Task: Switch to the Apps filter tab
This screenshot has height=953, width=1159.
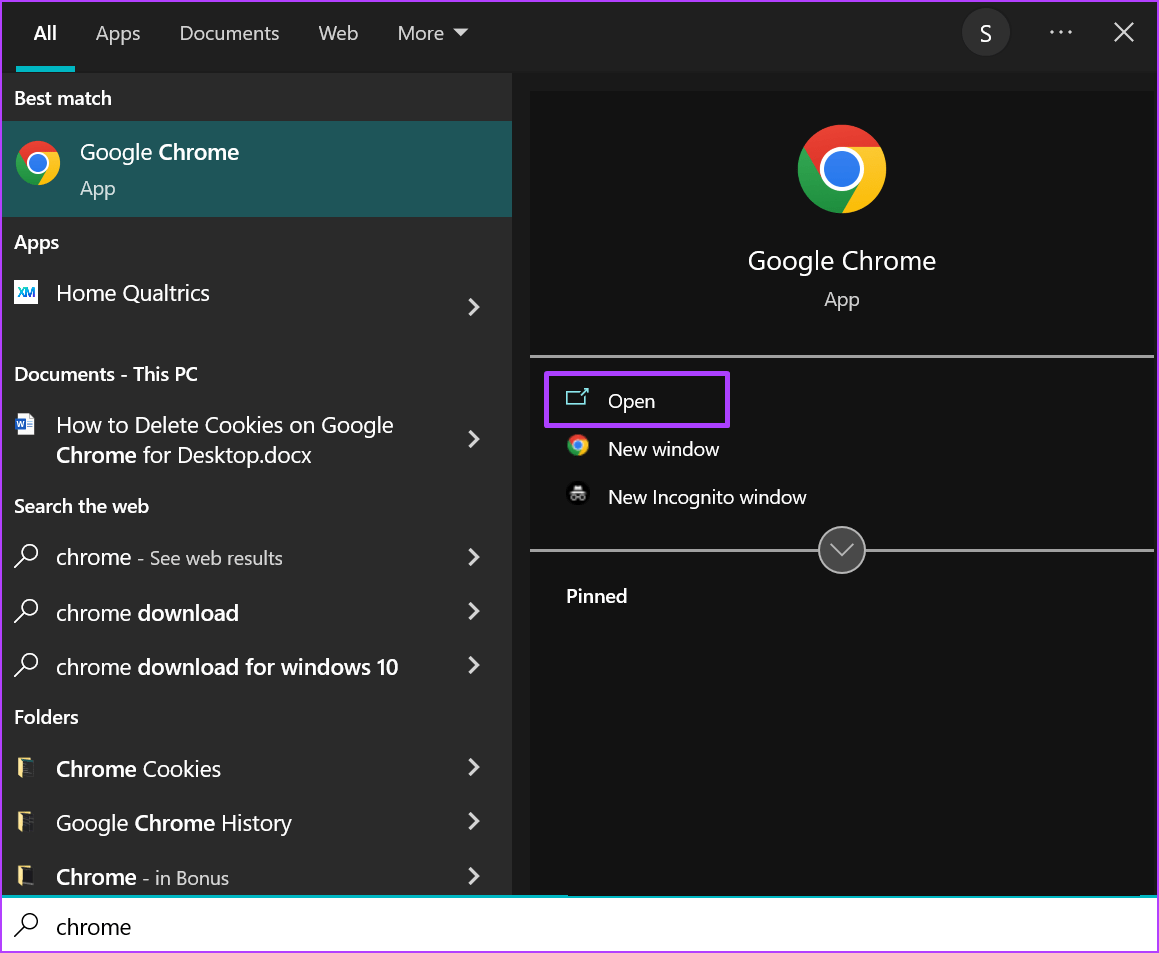Action: point(117,32)
